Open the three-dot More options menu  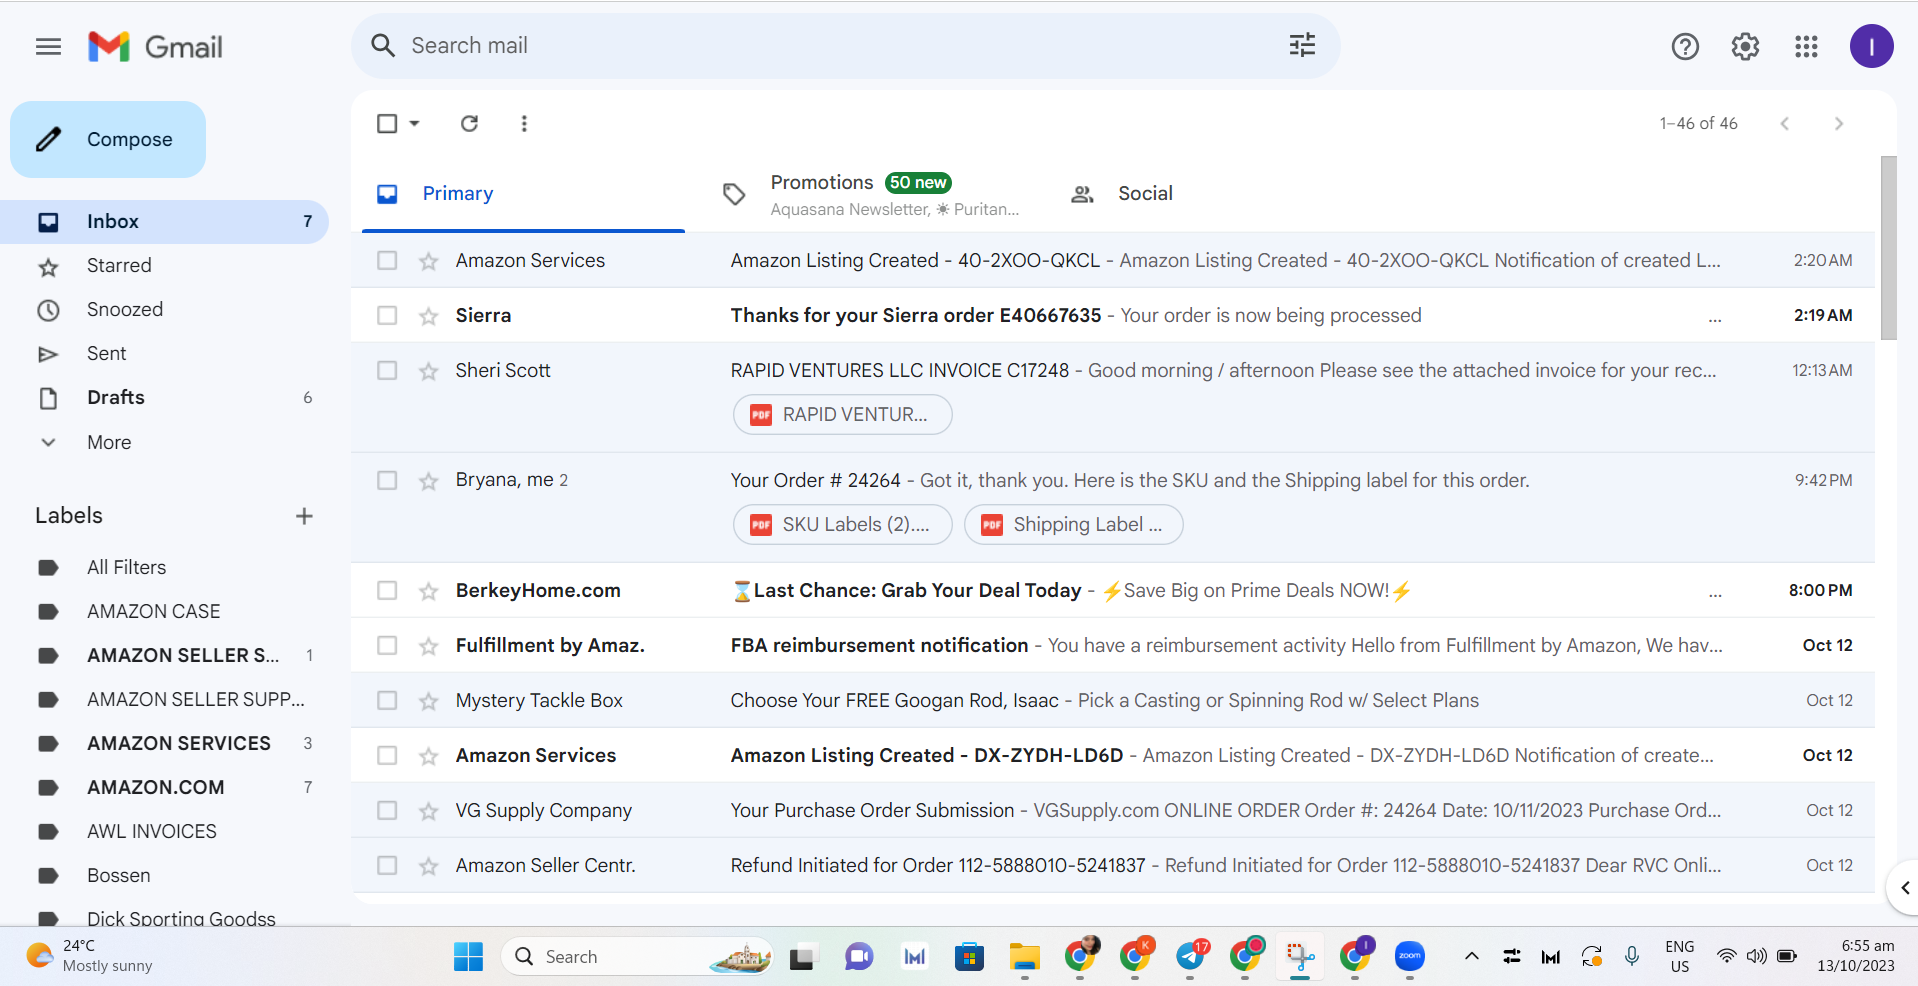click(x=524, y=123)
